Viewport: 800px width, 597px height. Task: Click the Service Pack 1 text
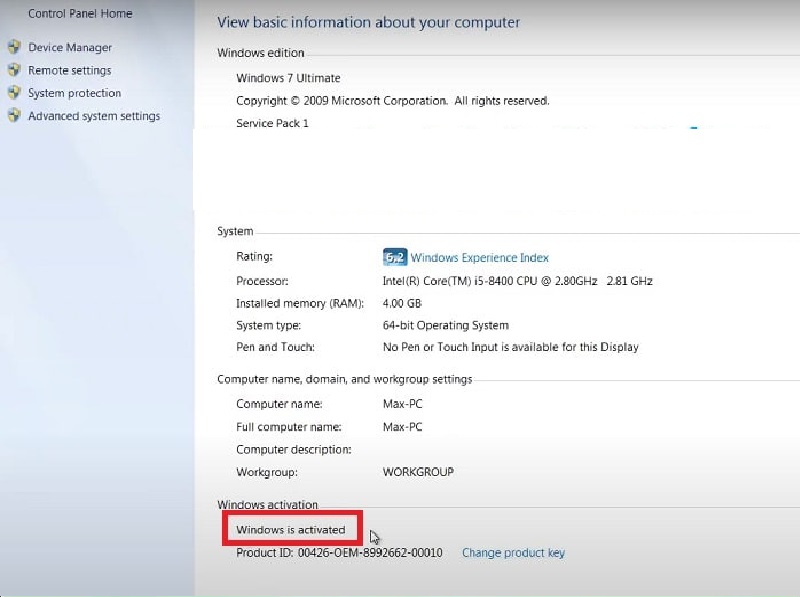272,123
